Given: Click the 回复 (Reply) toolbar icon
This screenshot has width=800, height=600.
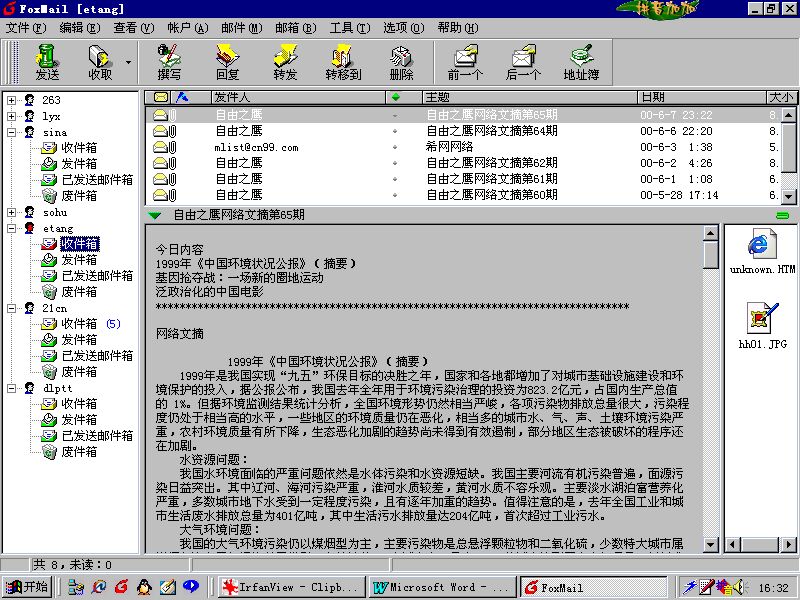Looking at the screenshot, I should (227, 61).
